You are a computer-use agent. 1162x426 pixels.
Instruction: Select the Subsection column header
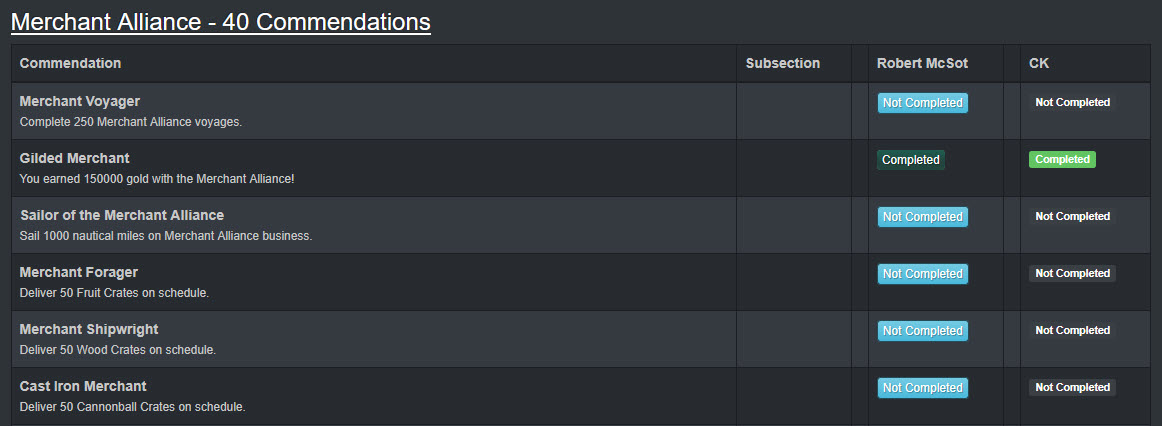point(783,64)
